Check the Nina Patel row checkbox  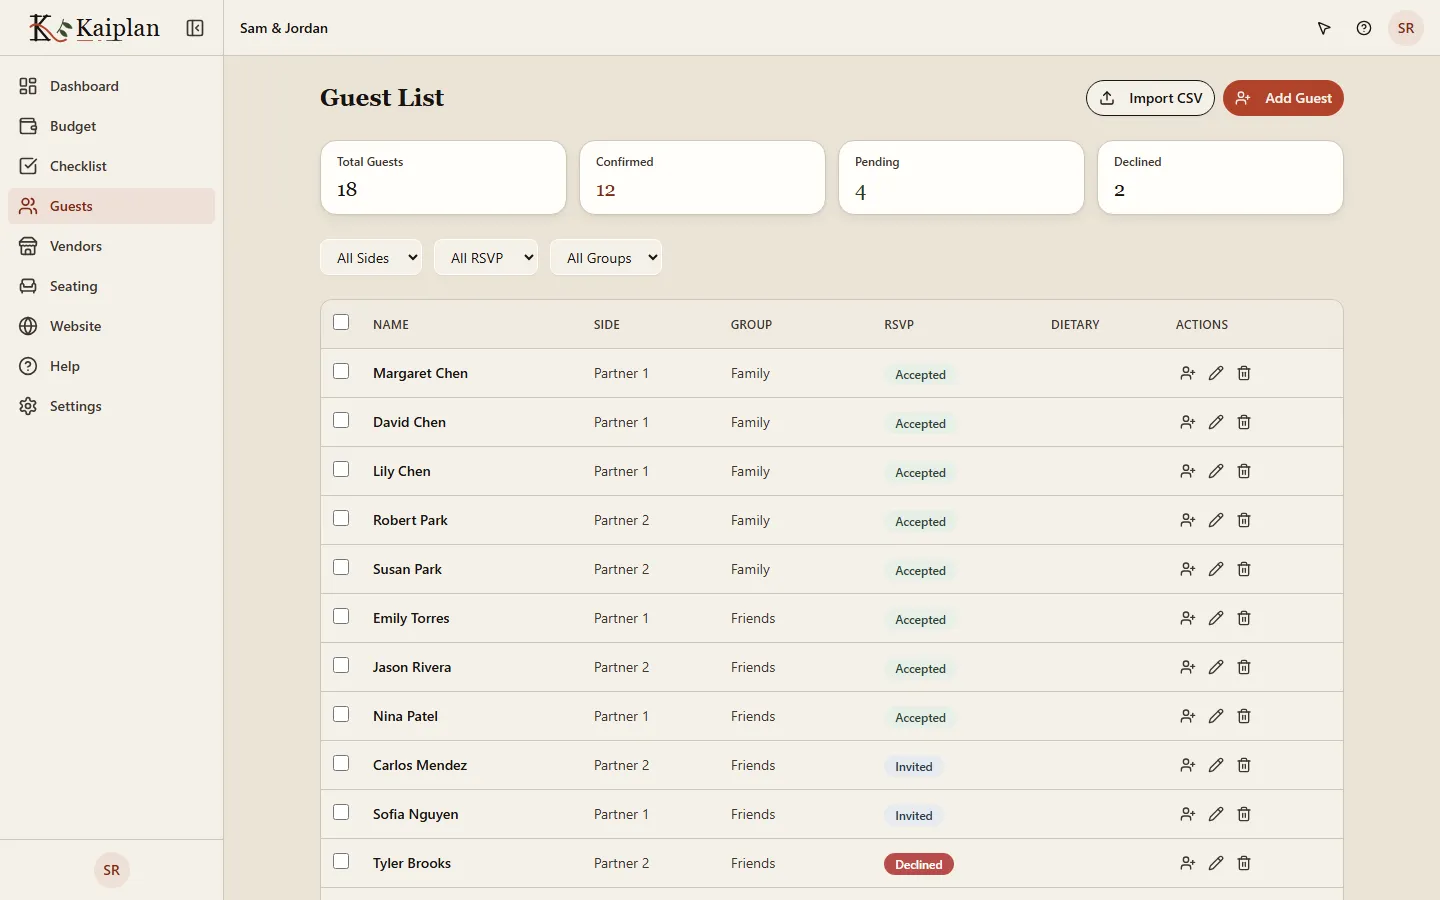pos(341,714)
